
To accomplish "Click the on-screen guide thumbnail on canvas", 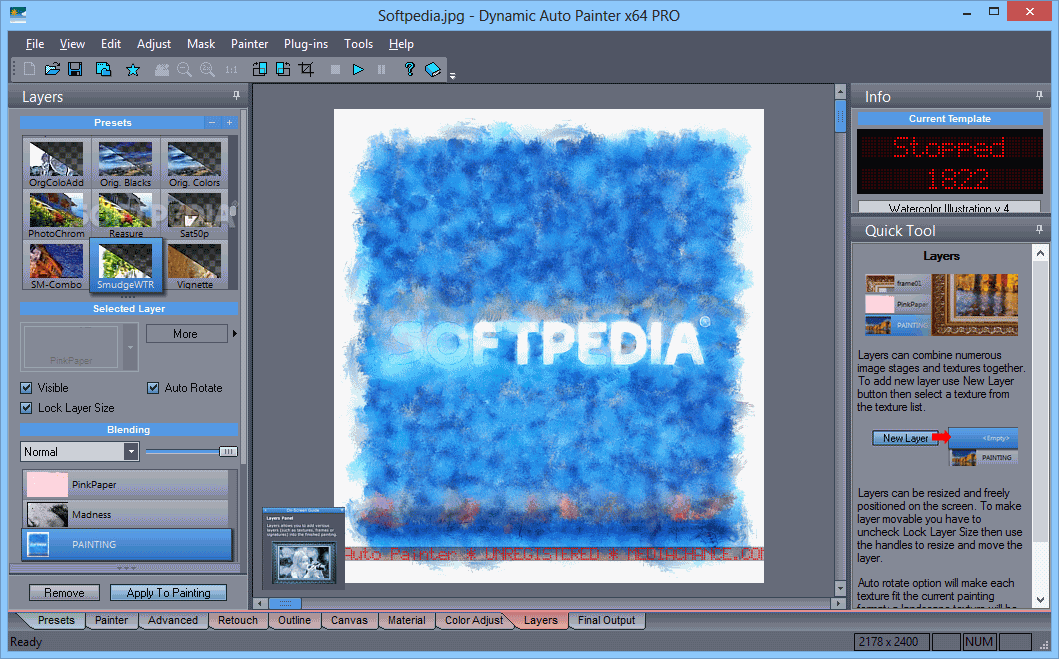I will [x=303, y=546].
